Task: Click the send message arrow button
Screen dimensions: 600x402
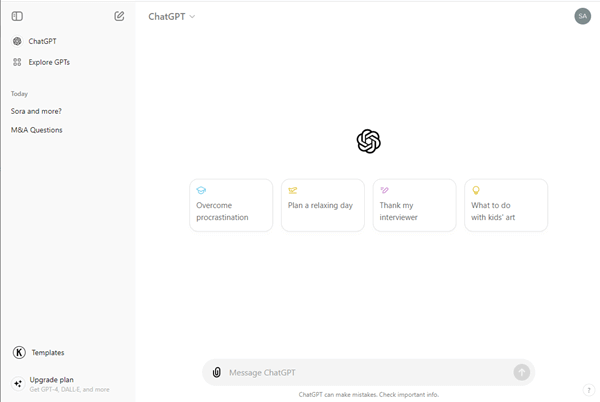Action: [522, 372]
